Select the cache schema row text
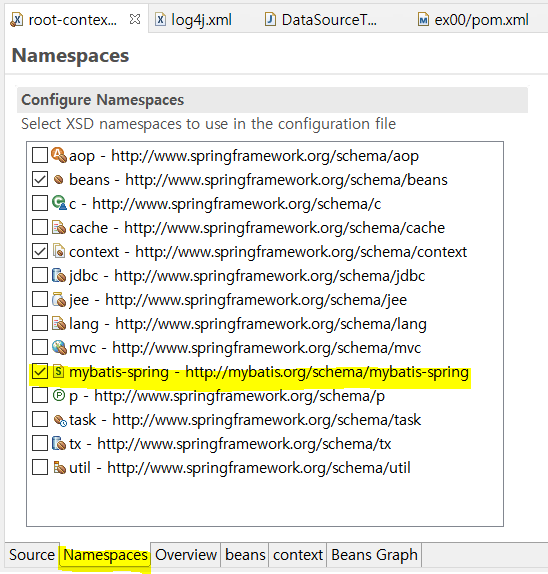Viewport: 548px width, 574px height. pos(257,228)
